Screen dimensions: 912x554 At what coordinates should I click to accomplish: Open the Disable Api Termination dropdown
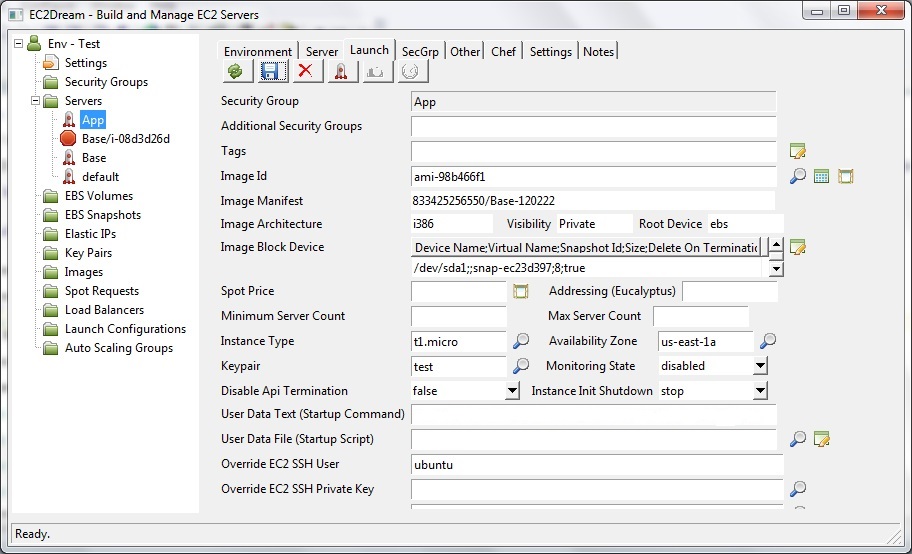click(512, 390)
